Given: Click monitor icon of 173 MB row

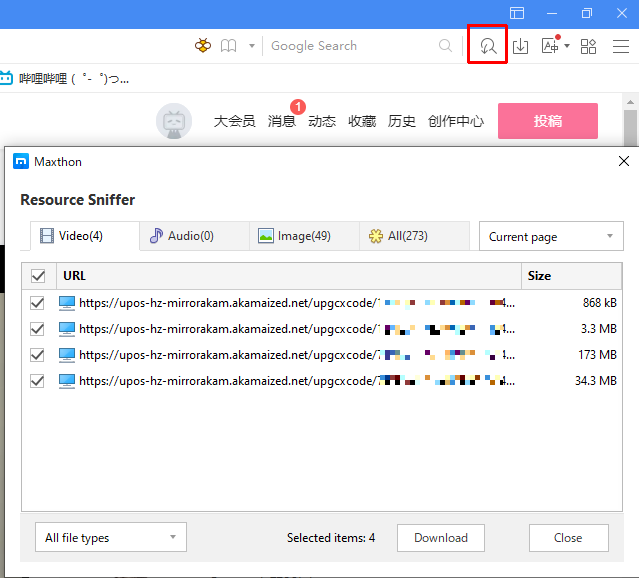Looking at the screenshot, I should pos(67,355).
